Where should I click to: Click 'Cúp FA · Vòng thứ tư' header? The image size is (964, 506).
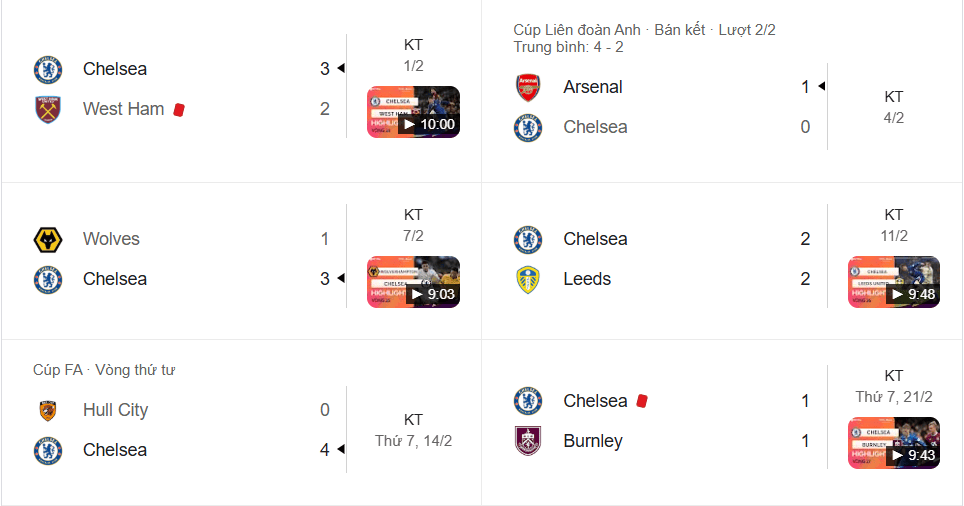tap(103, 370)
